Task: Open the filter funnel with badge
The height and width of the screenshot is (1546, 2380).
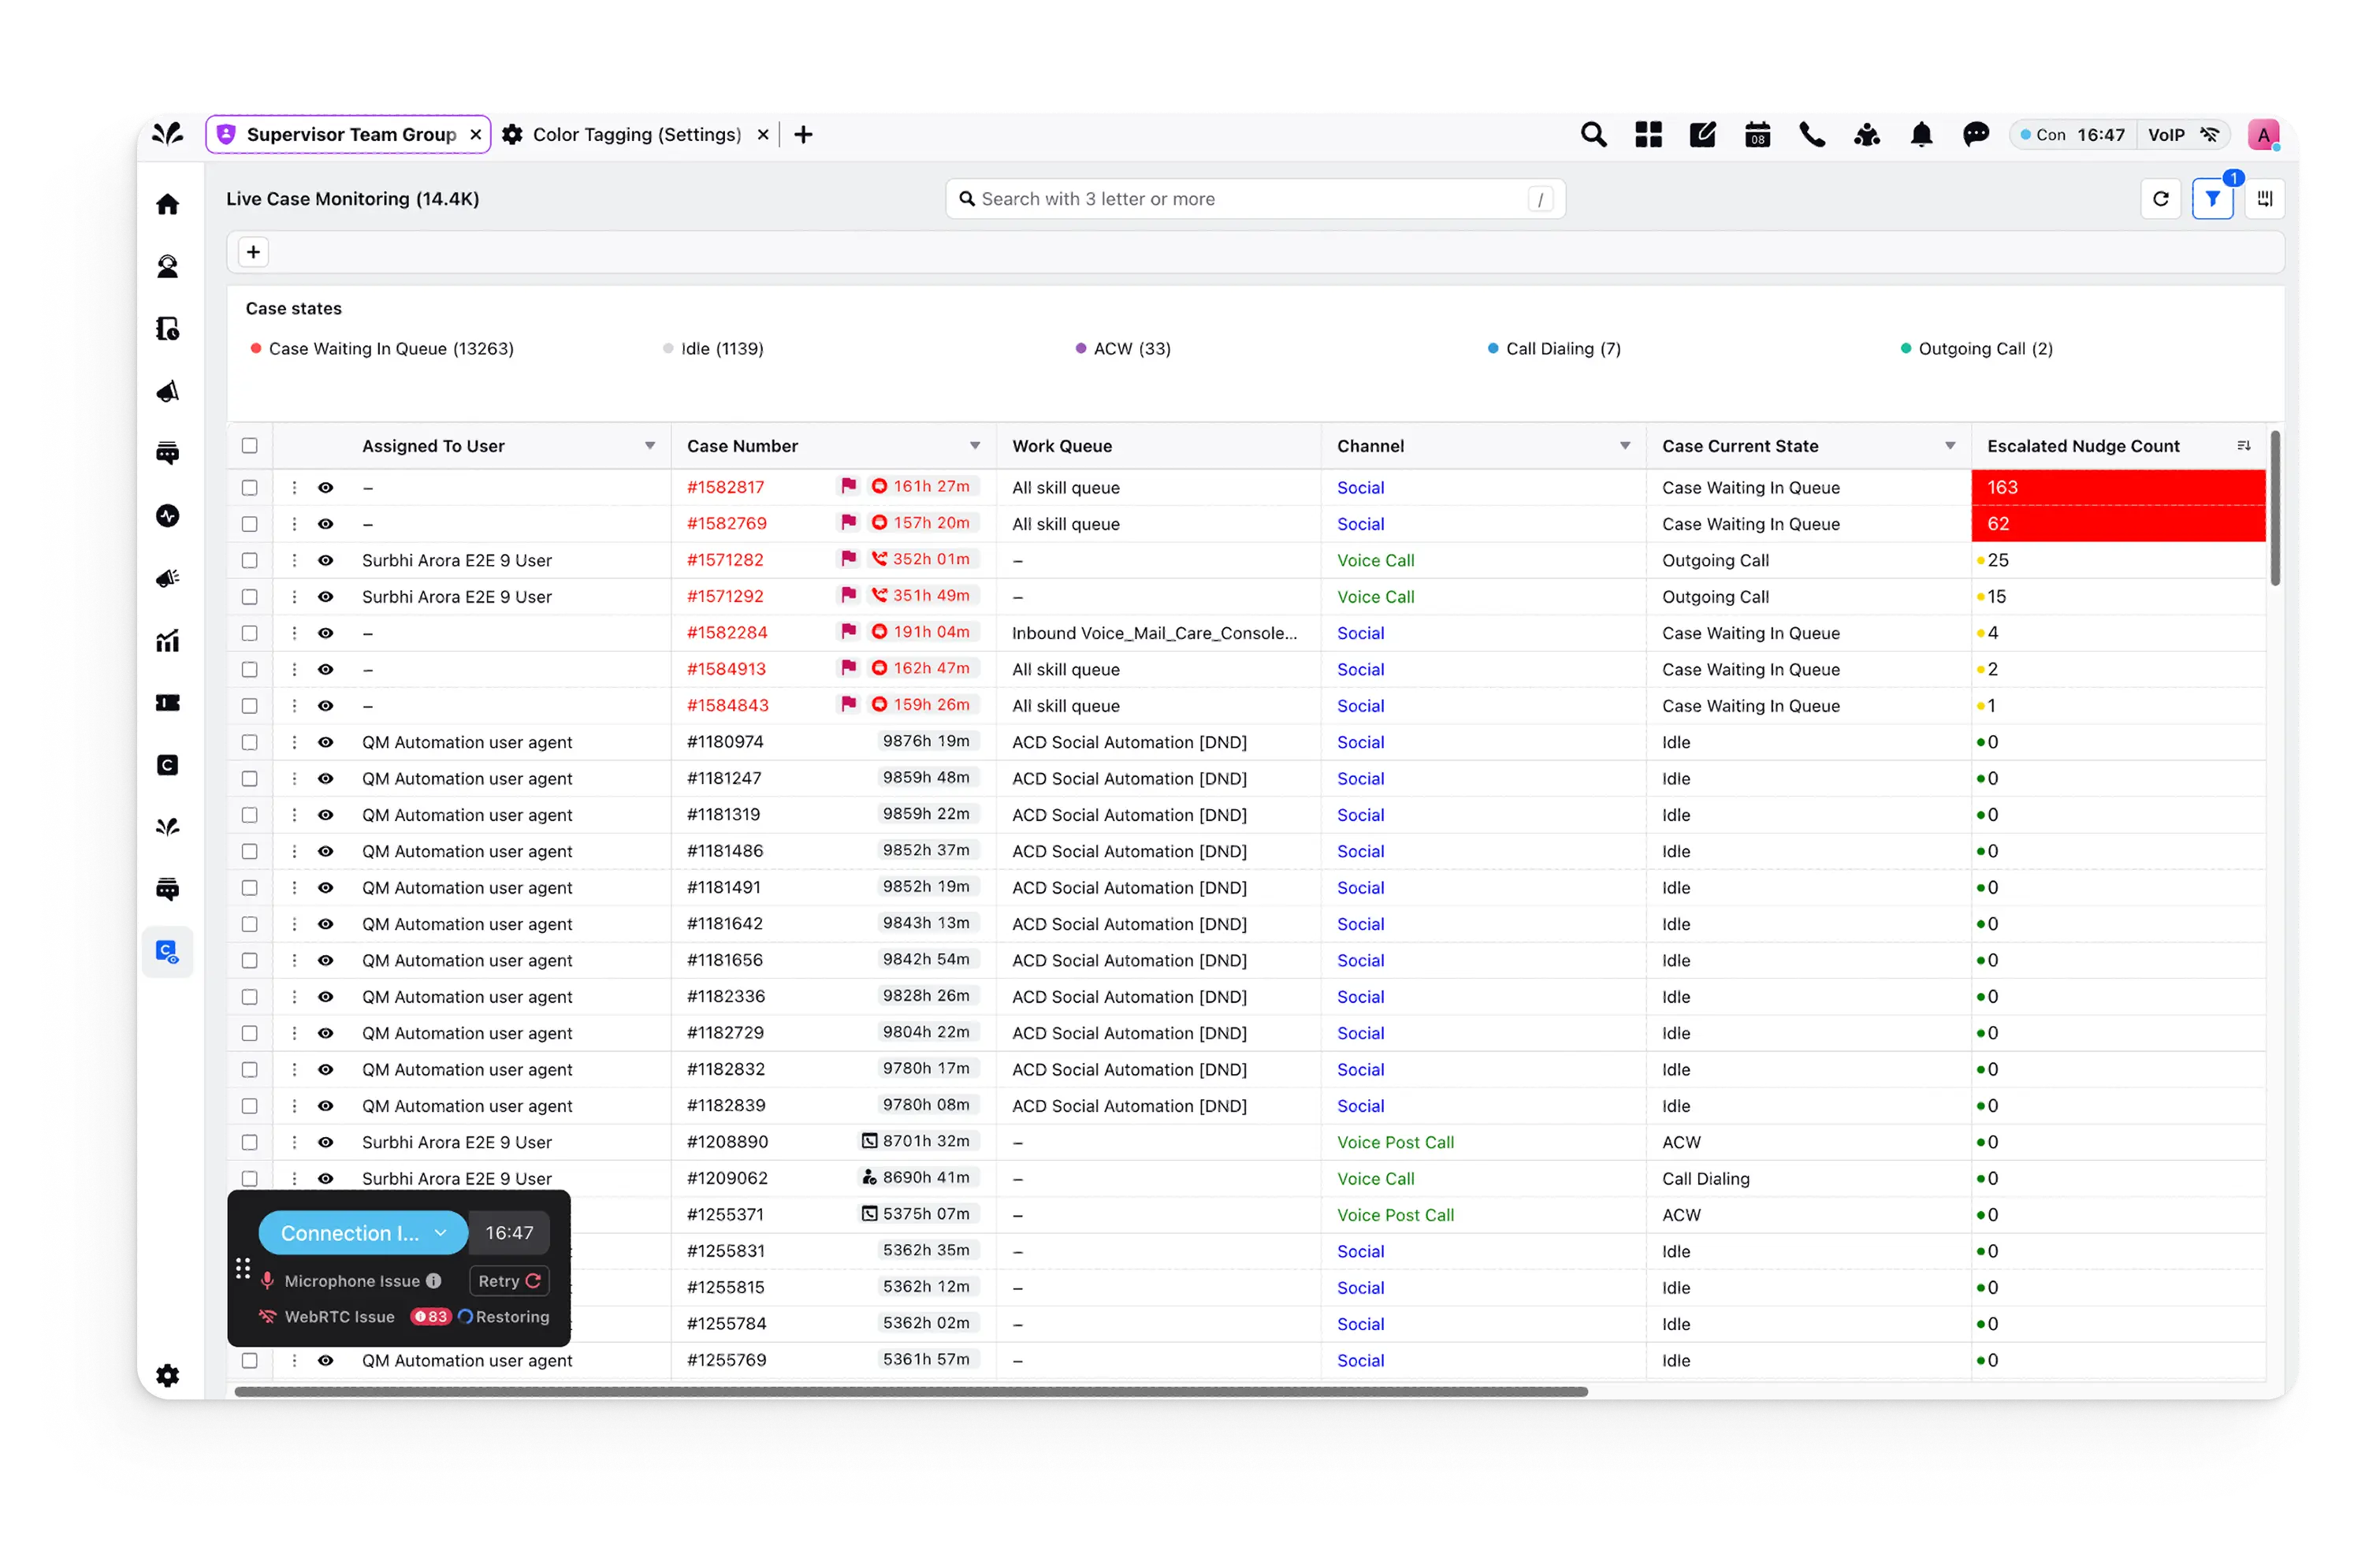Action: 2212,199
